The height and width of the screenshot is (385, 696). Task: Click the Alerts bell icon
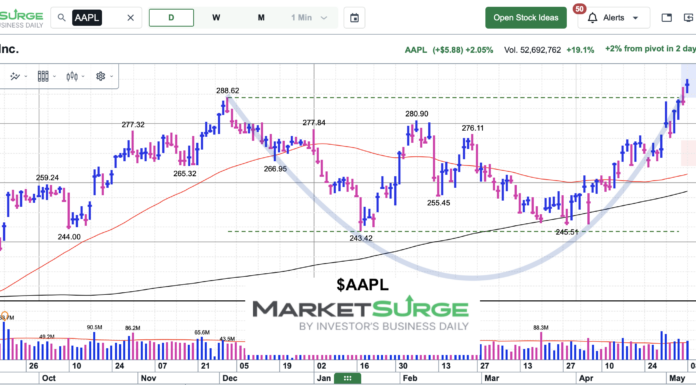point(592,18)
